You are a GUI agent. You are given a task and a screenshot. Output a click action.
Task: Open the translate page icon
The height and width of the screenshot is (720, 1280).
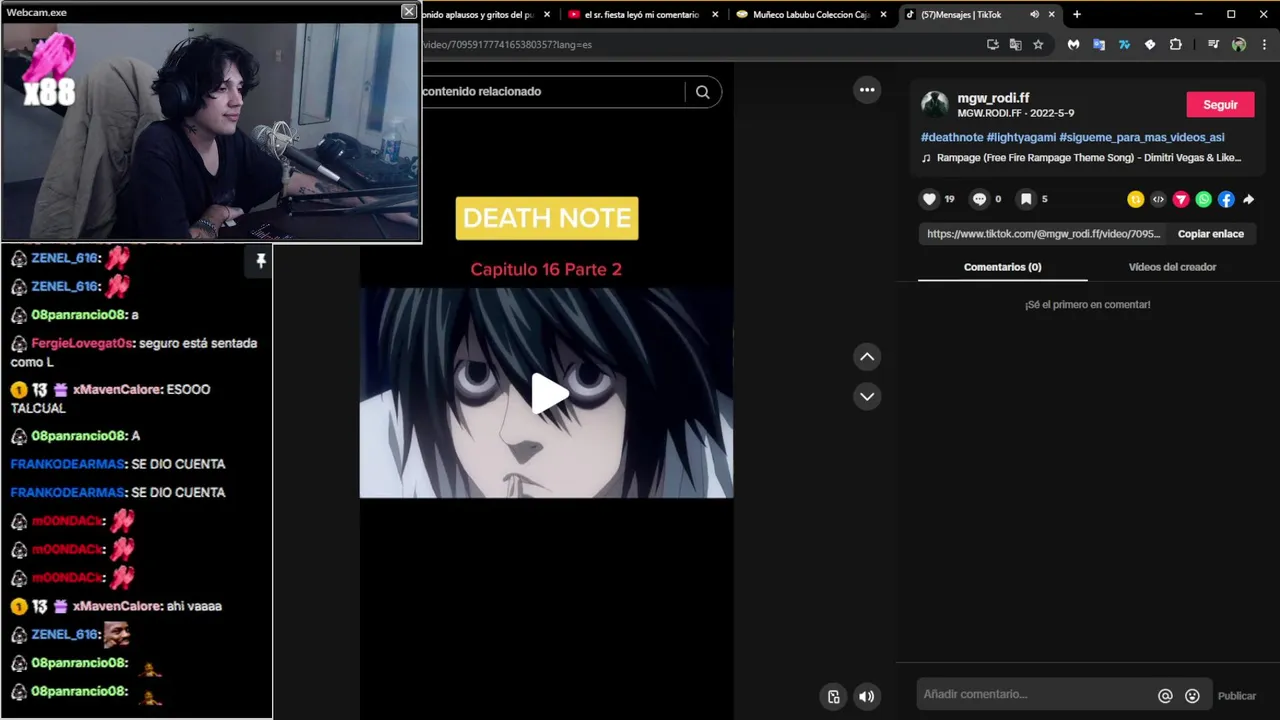[1015, 44]
